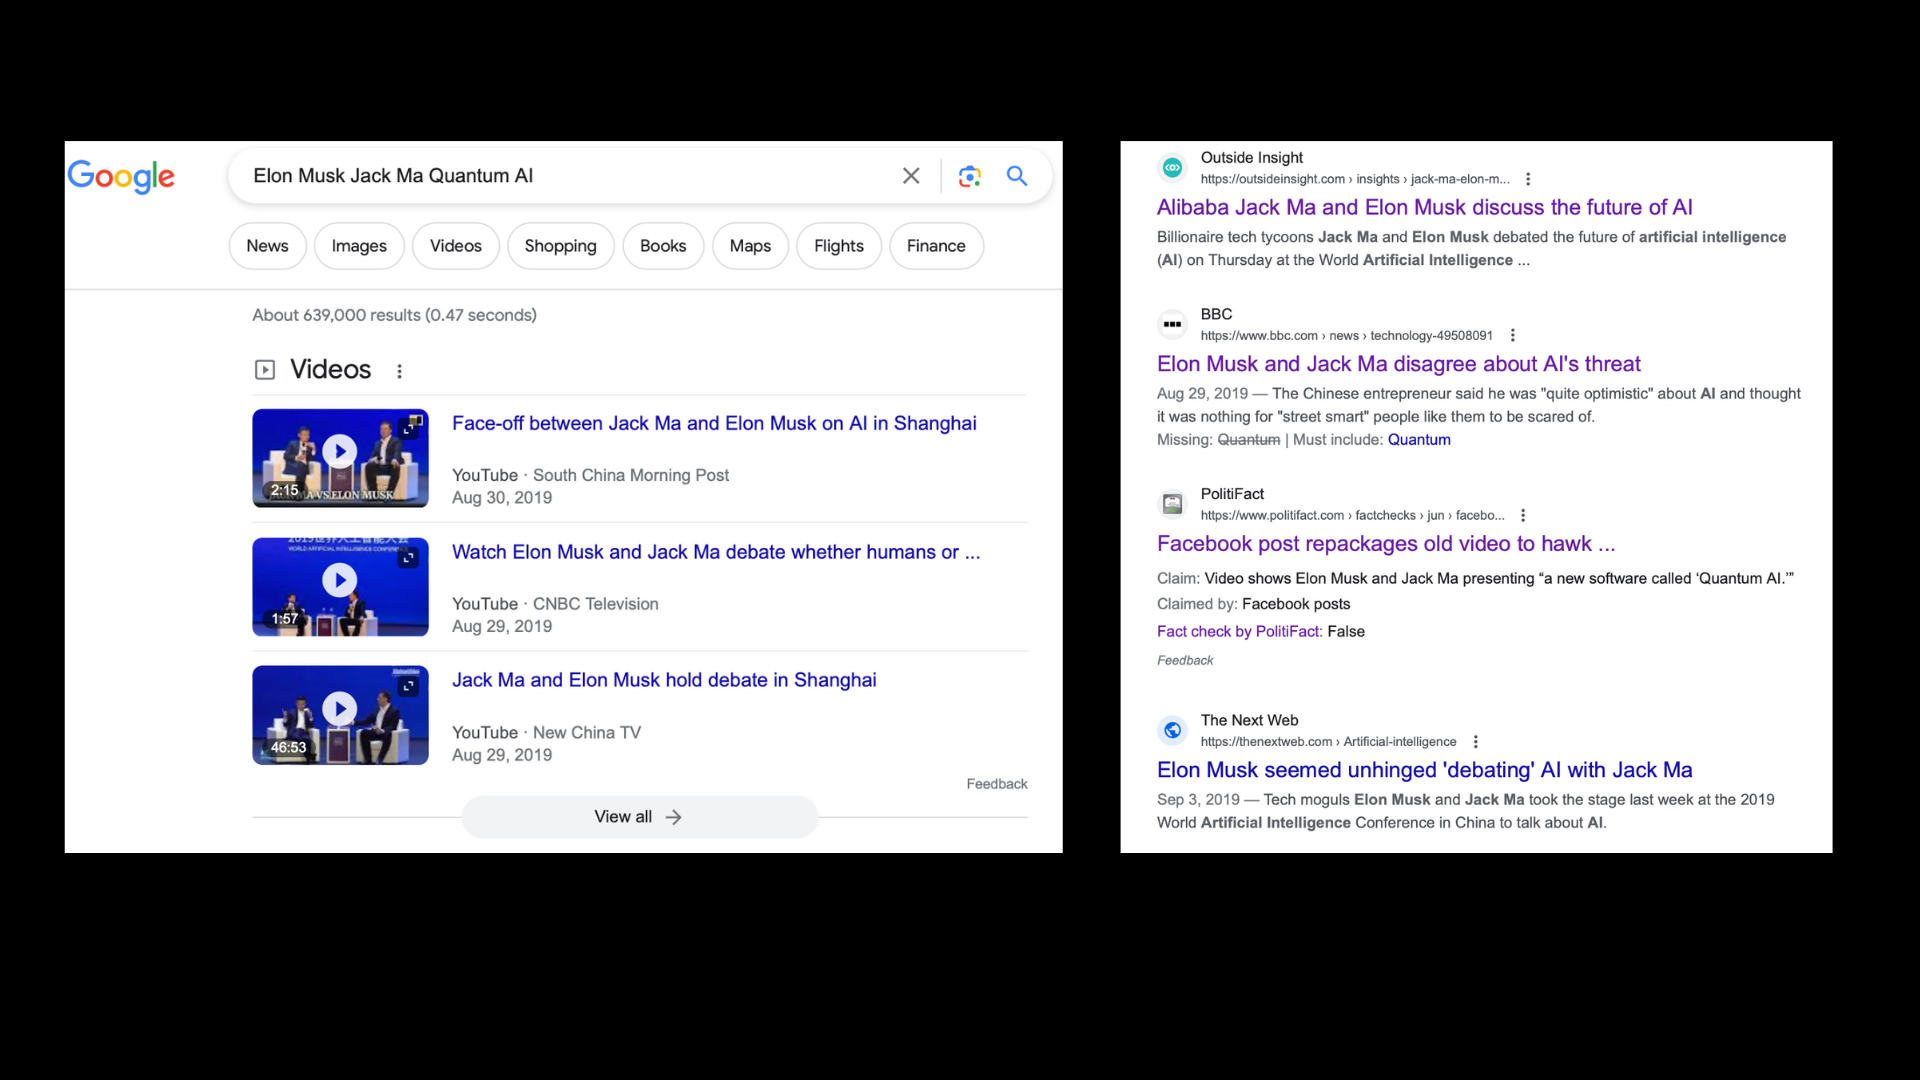Open 'Elon Musk seemed unhinged' result
Viewport: 1920px width, 1080px height.
tap(1424, 770)
